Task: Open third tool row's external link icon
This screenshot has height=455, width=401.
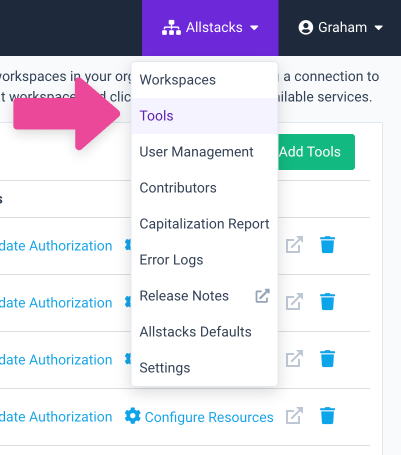Action: coord(294,359)
